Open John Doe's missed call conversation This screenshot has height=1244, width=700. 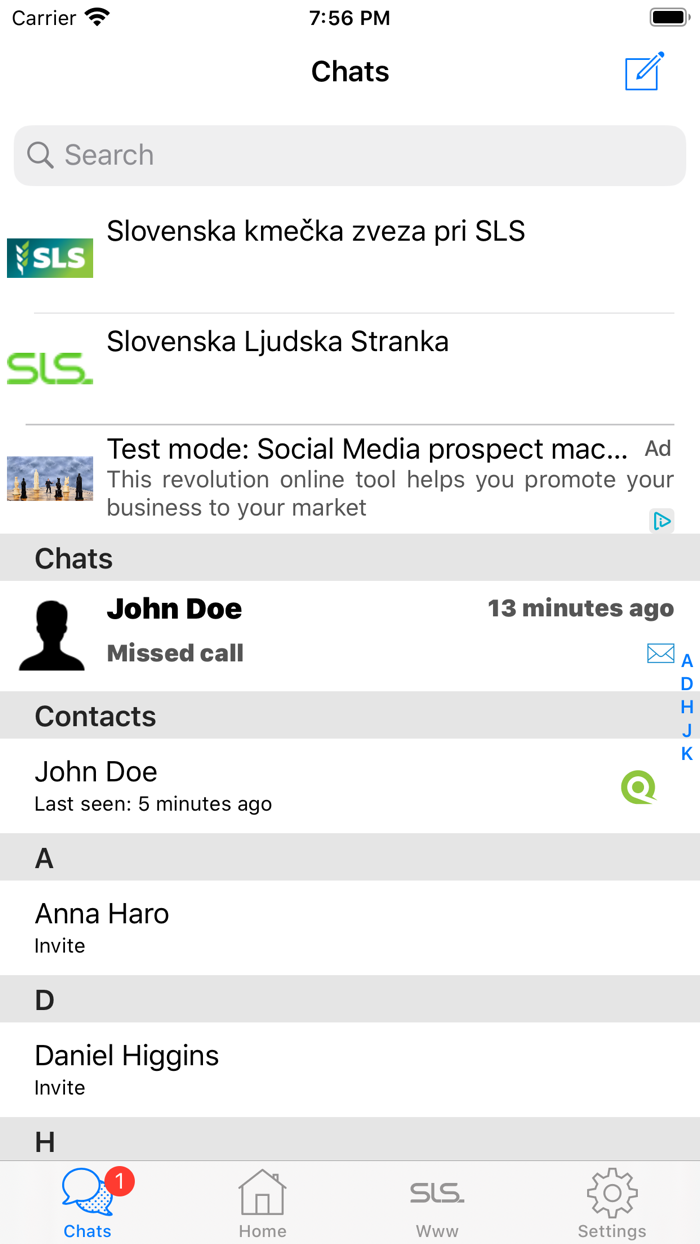tap(300, 630)
